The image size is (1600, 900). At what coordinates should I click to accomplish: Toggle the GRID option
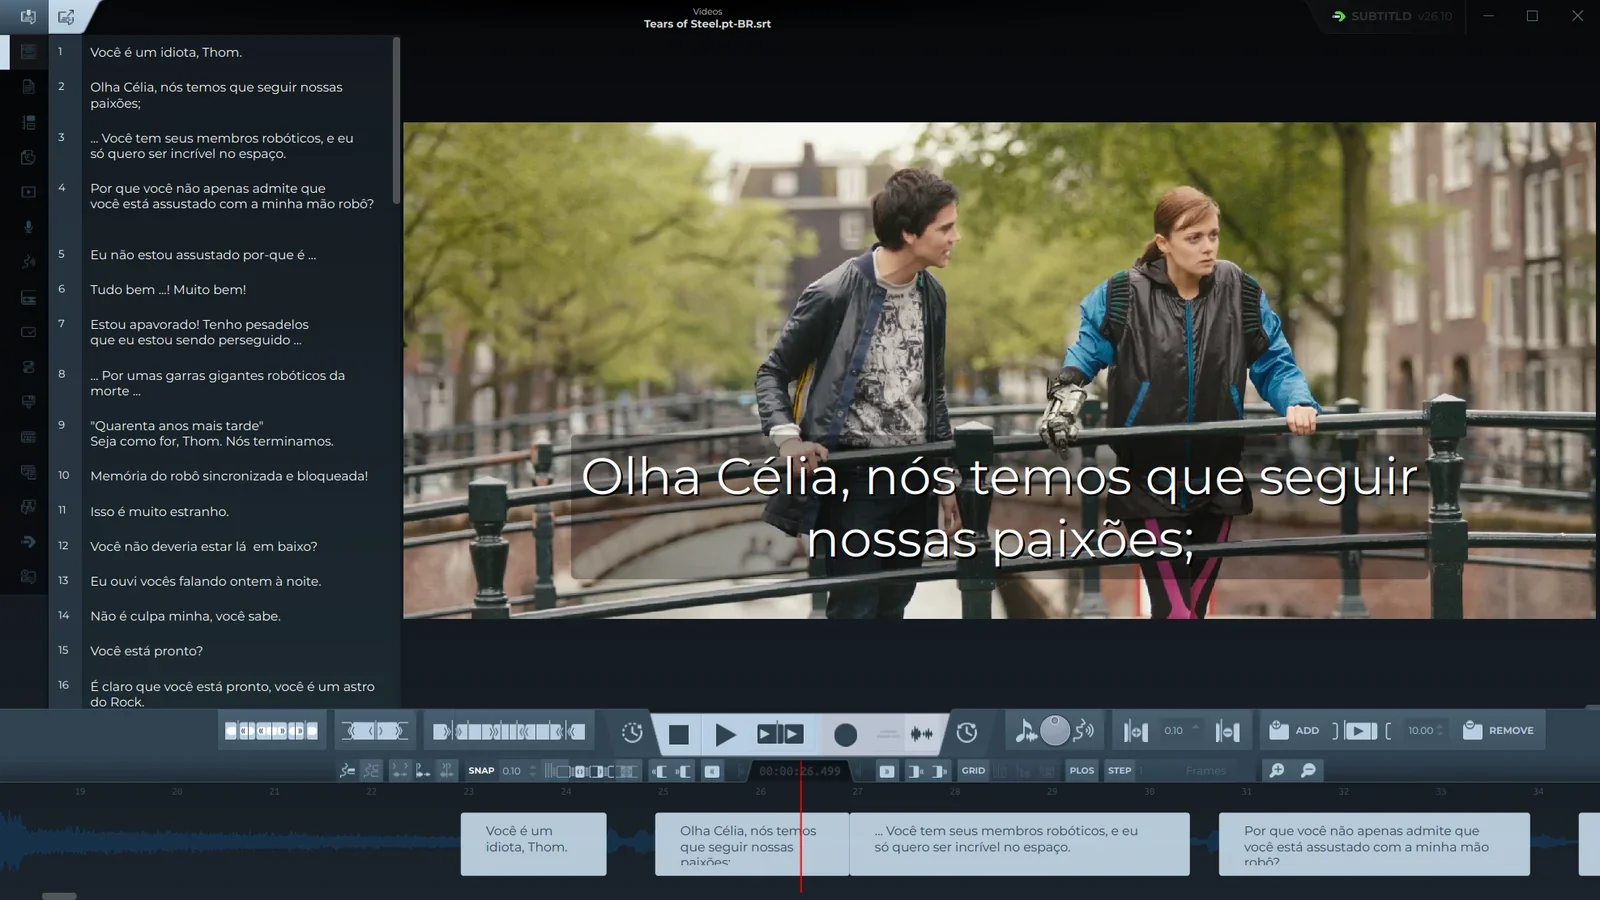(973, 771)
